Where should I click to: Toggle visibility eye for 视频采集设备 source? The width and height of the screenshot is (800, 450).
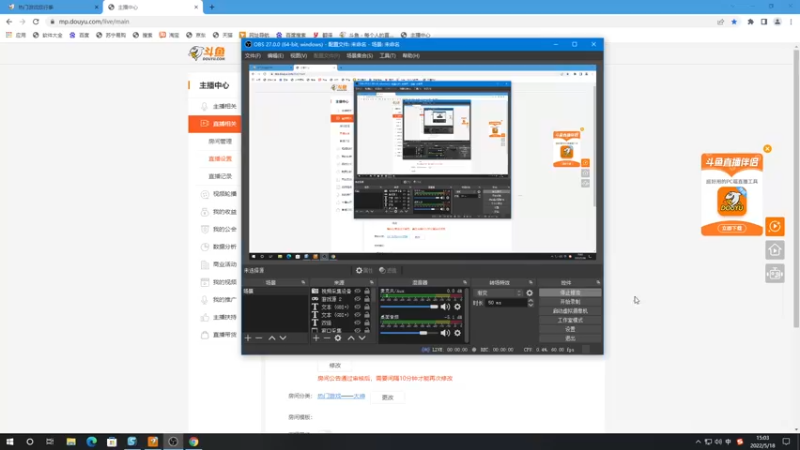[358, 291]
